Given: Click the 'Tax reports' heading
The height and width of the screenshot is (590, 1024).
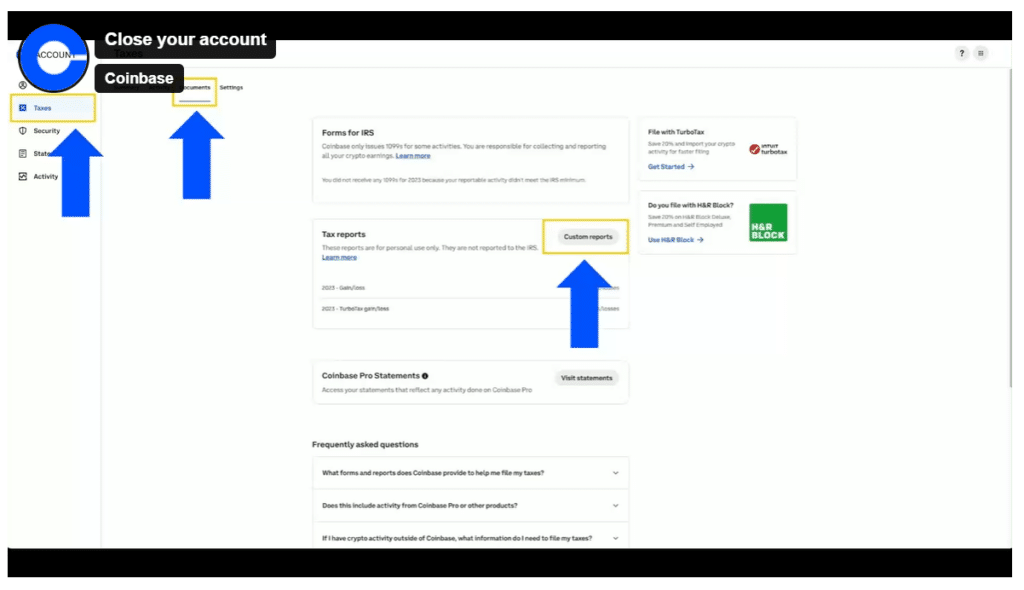Looking at the screenshot, I should 344,234.
